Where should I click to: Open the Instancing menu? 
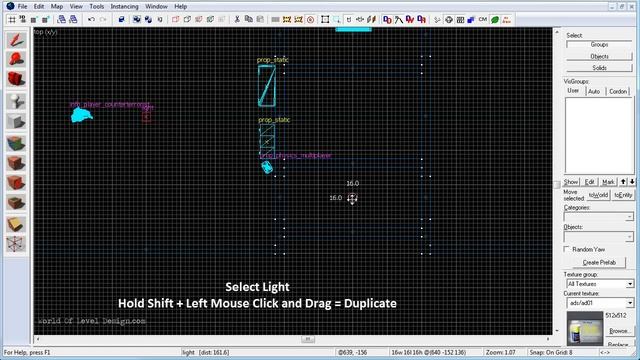124,7
